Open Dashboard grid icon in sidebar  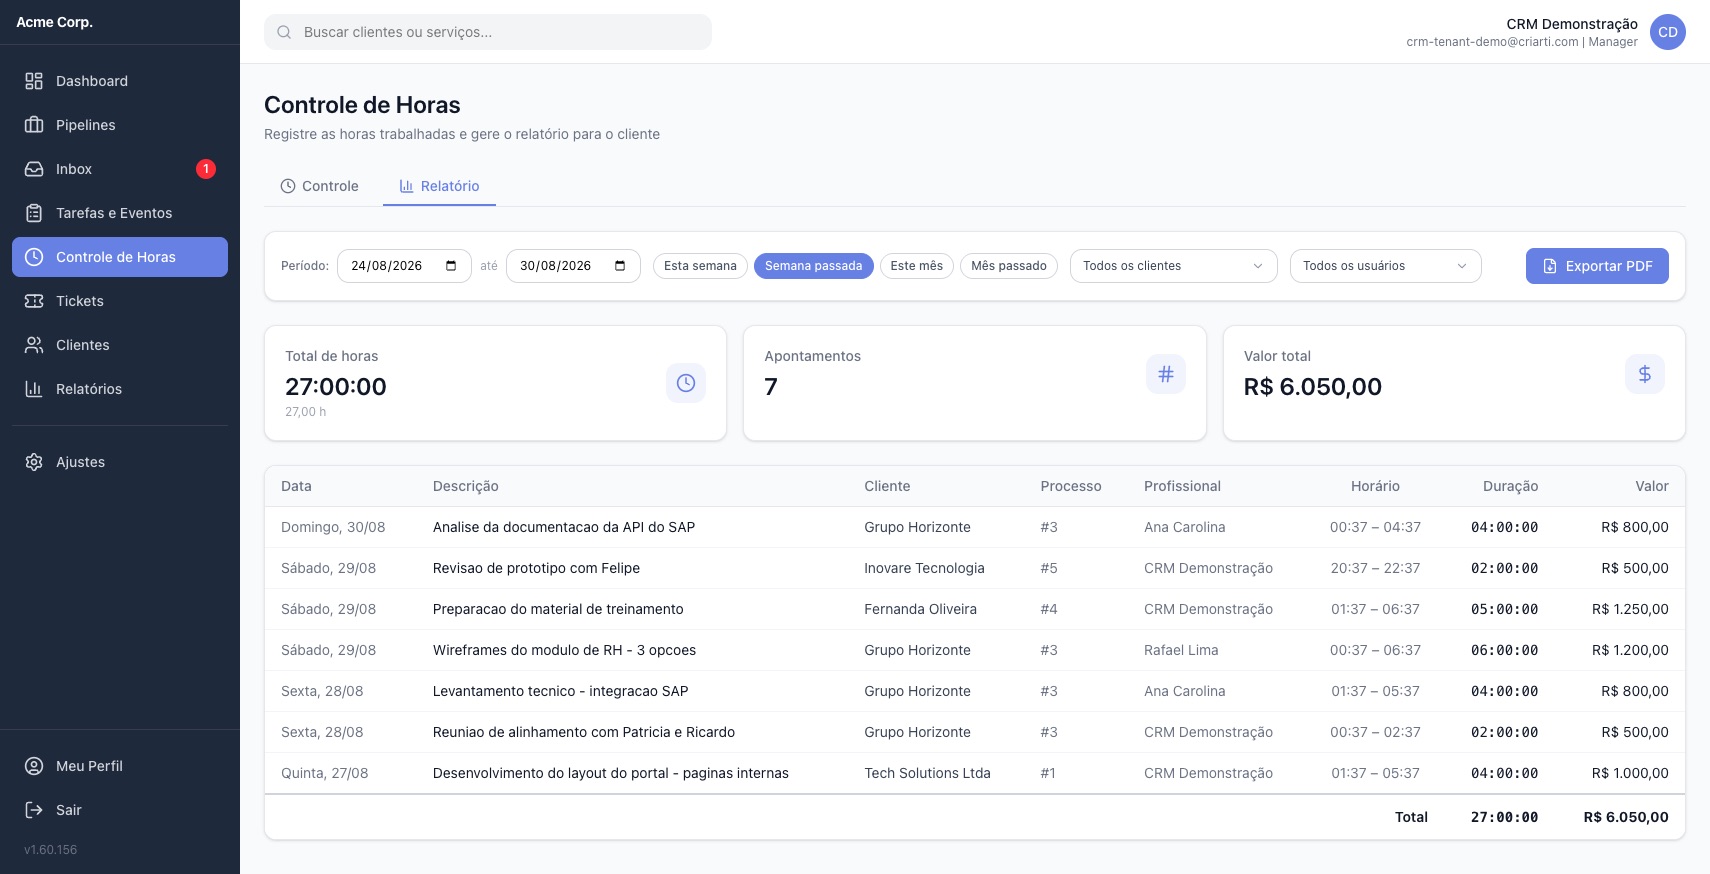34,81
